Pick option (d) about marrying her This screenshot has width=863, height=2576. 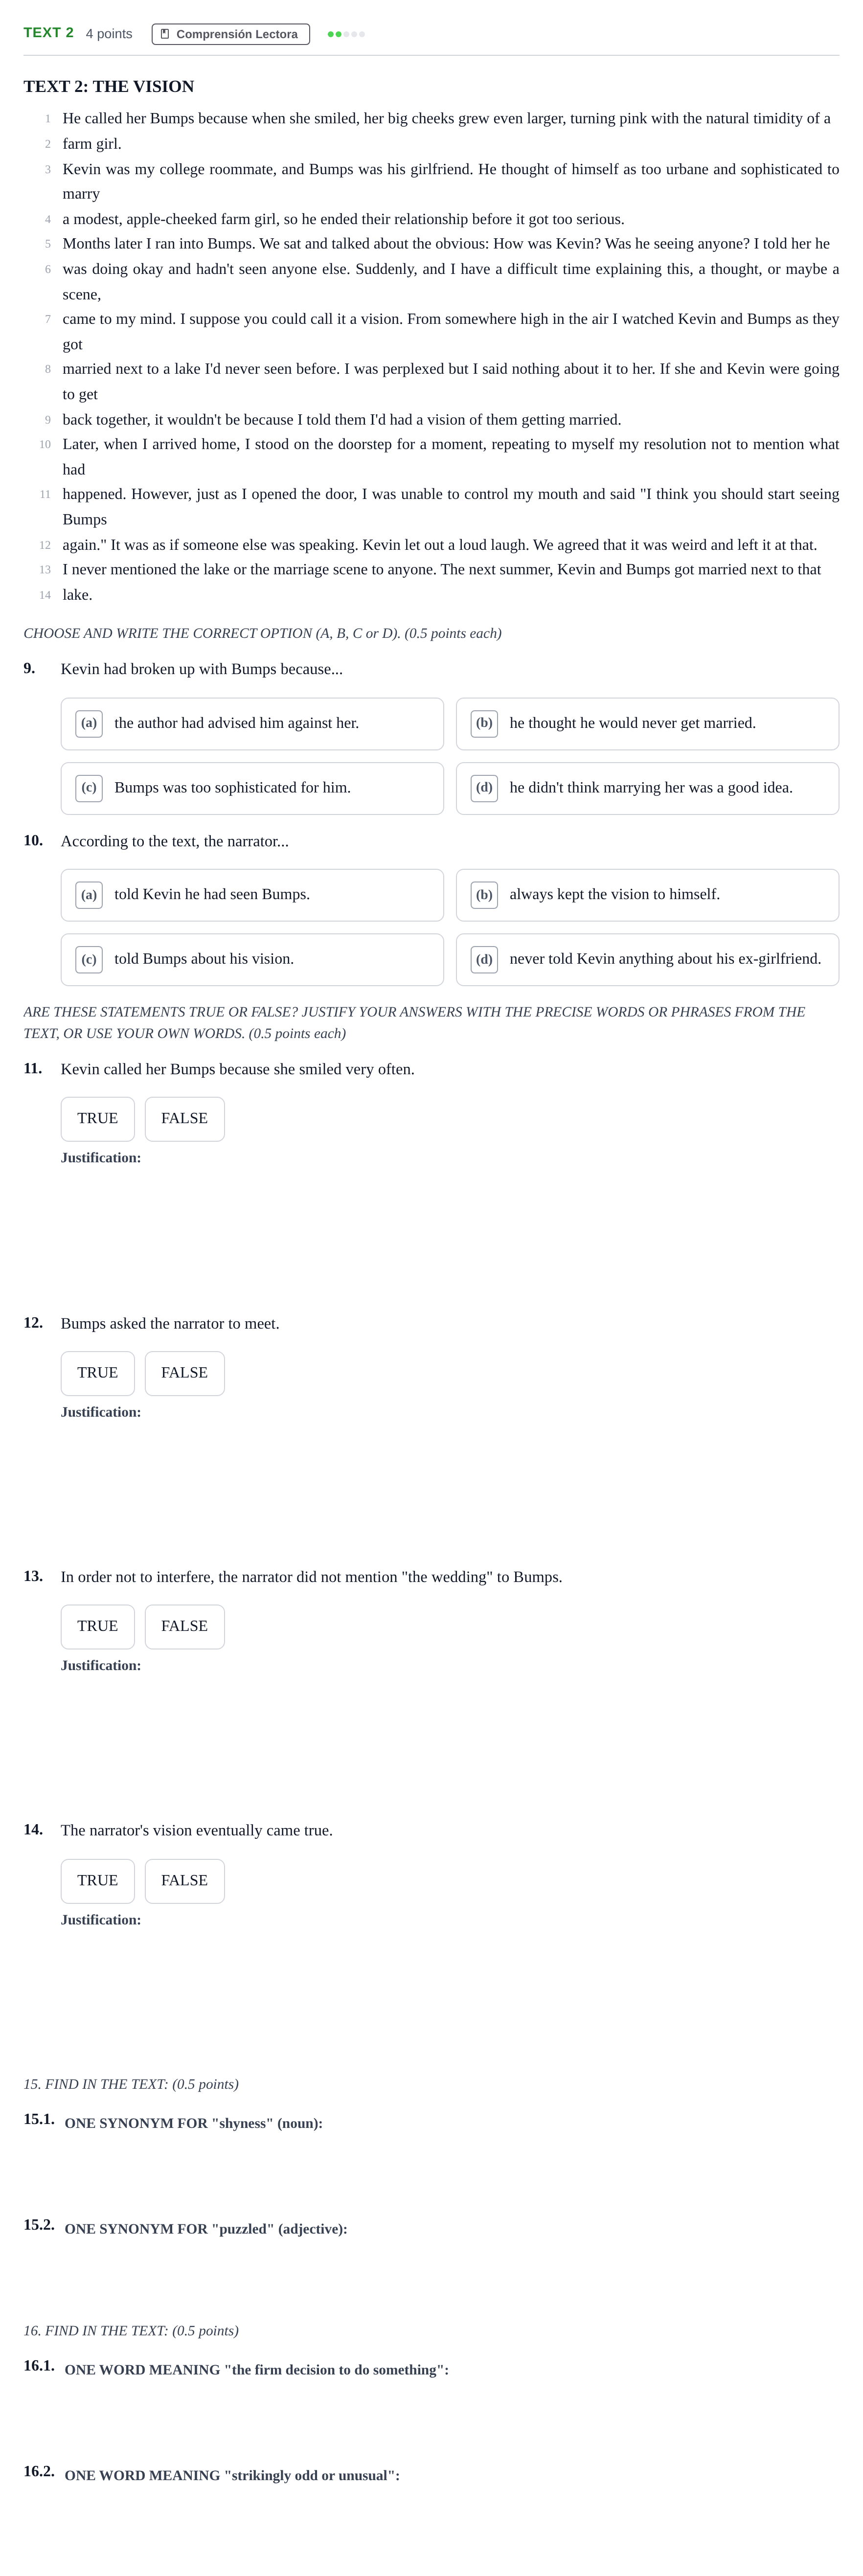(x=647, y=788)
